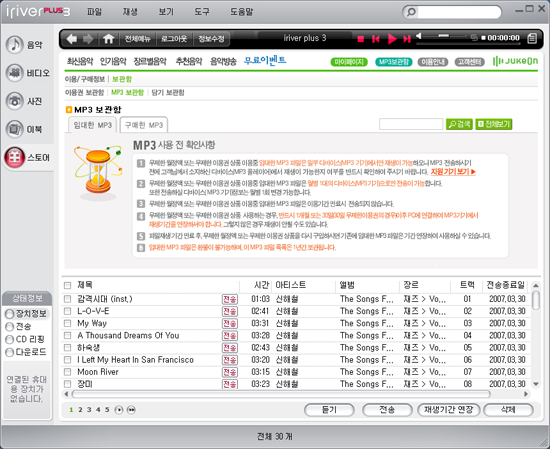Open the 보기 menu
Screen dimensions: 550x449
coord(166,12)
